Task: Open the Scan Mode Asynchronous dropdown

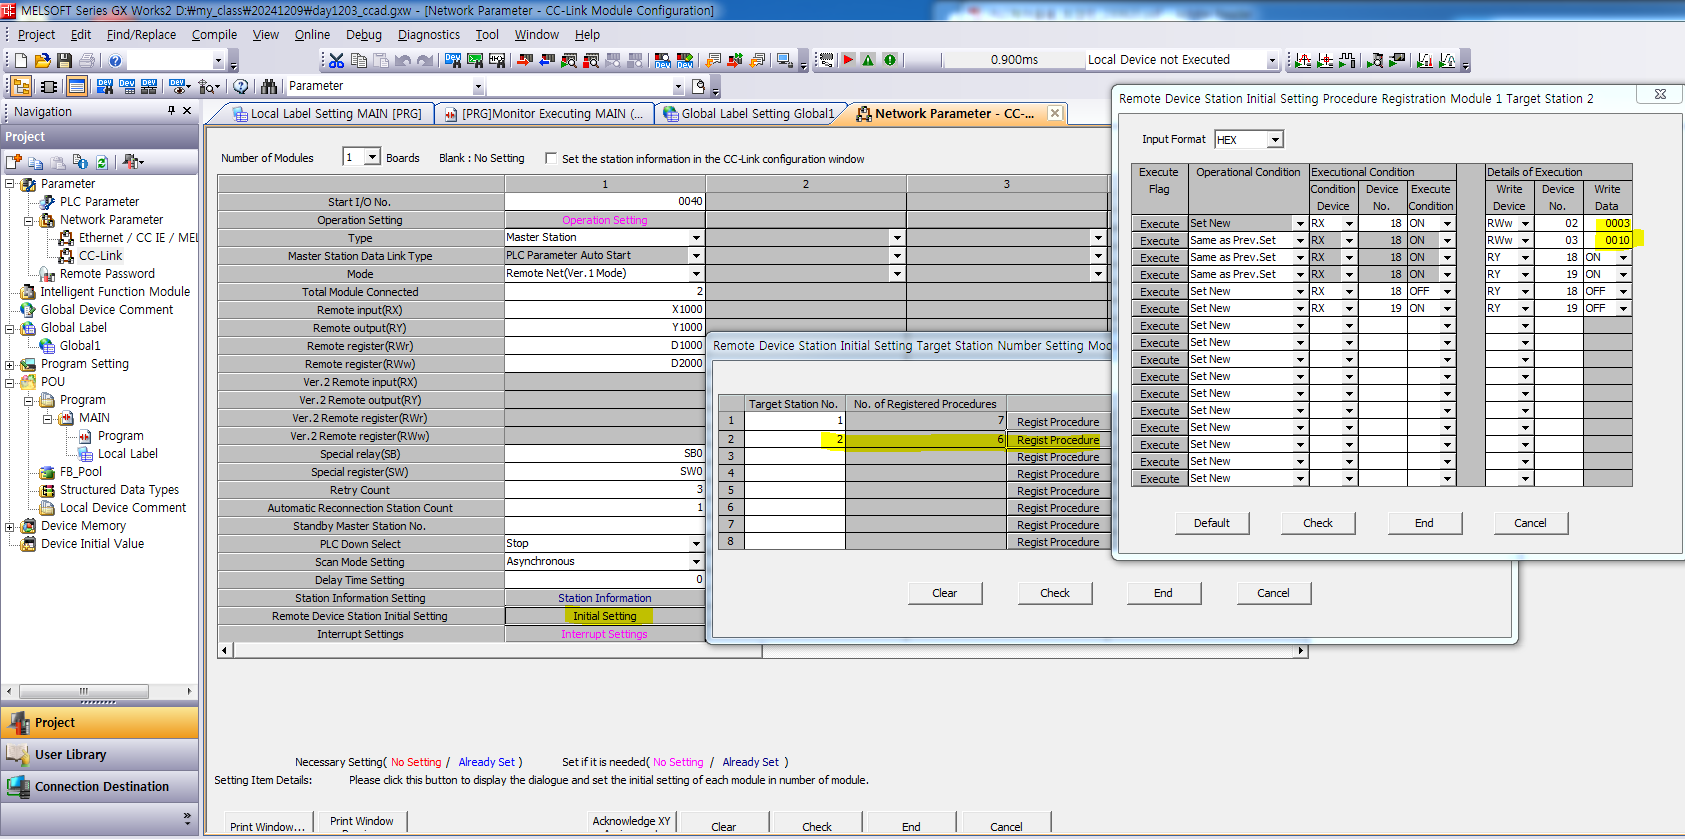Action: click(696, 562)
